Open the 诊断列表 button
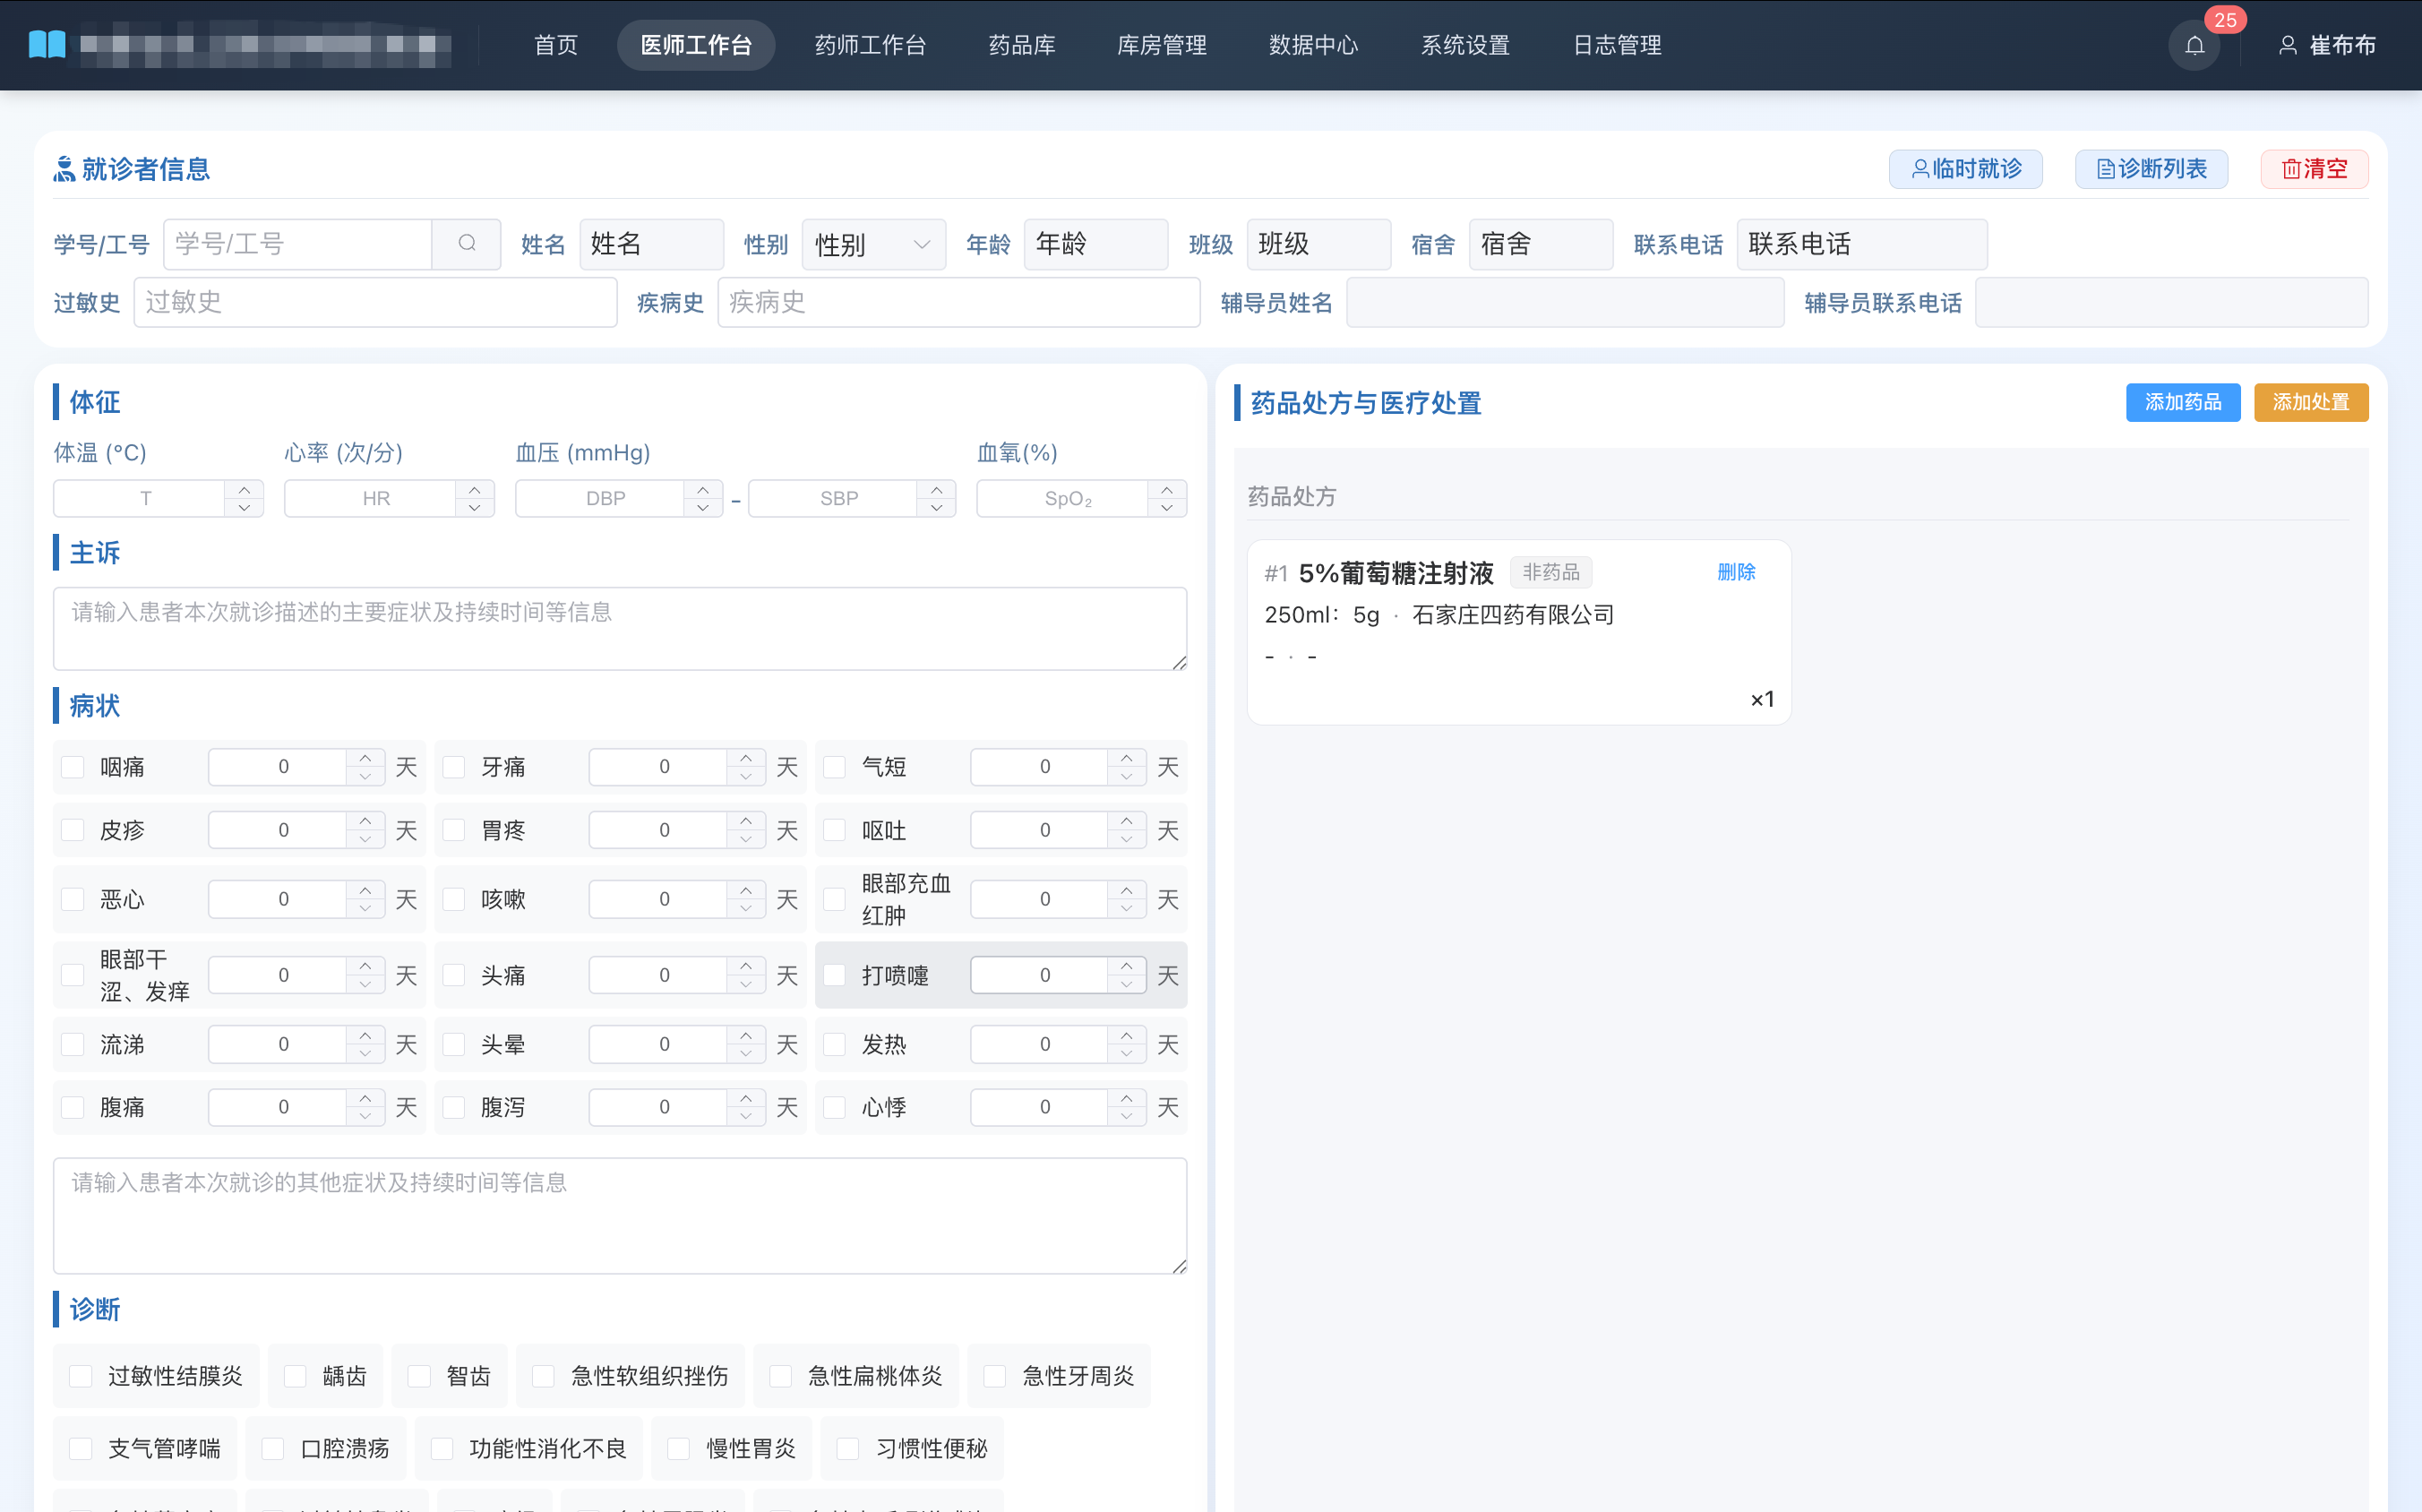The height and width of the screenshot is (1512, 2422). (2151, 169)
